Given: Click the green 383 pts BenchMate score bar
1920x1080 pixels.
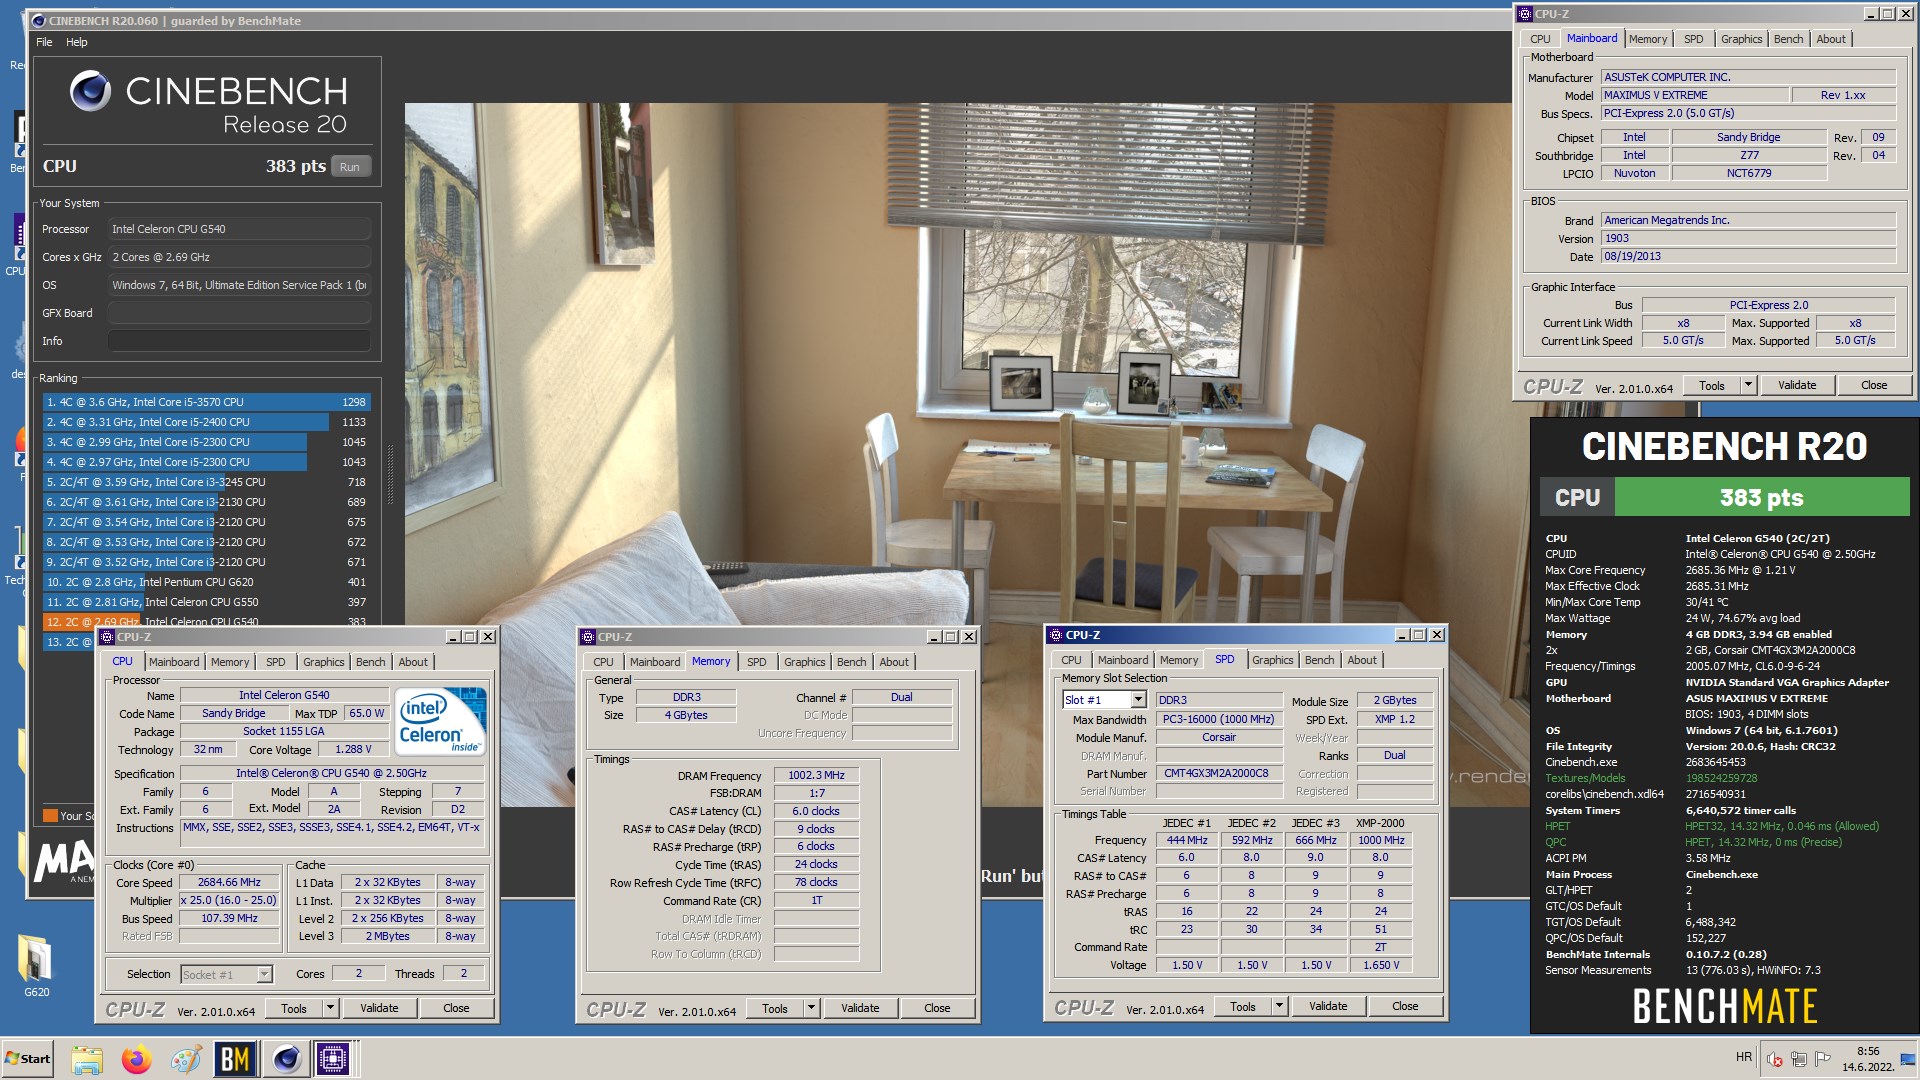Looking at the screenshot, I should tap(1761, 497).
